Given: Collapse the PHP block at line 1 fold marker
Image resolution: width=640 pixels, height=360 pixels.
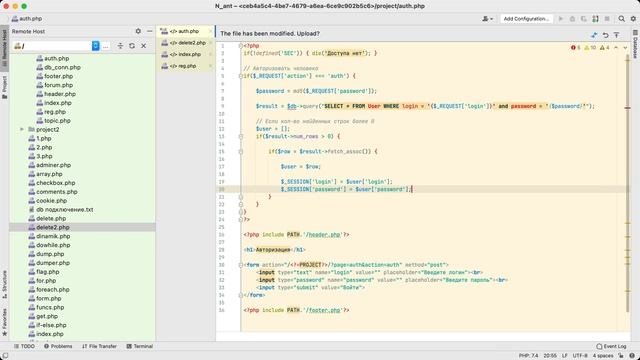Looking at the screenshot, I should point(241,46).
